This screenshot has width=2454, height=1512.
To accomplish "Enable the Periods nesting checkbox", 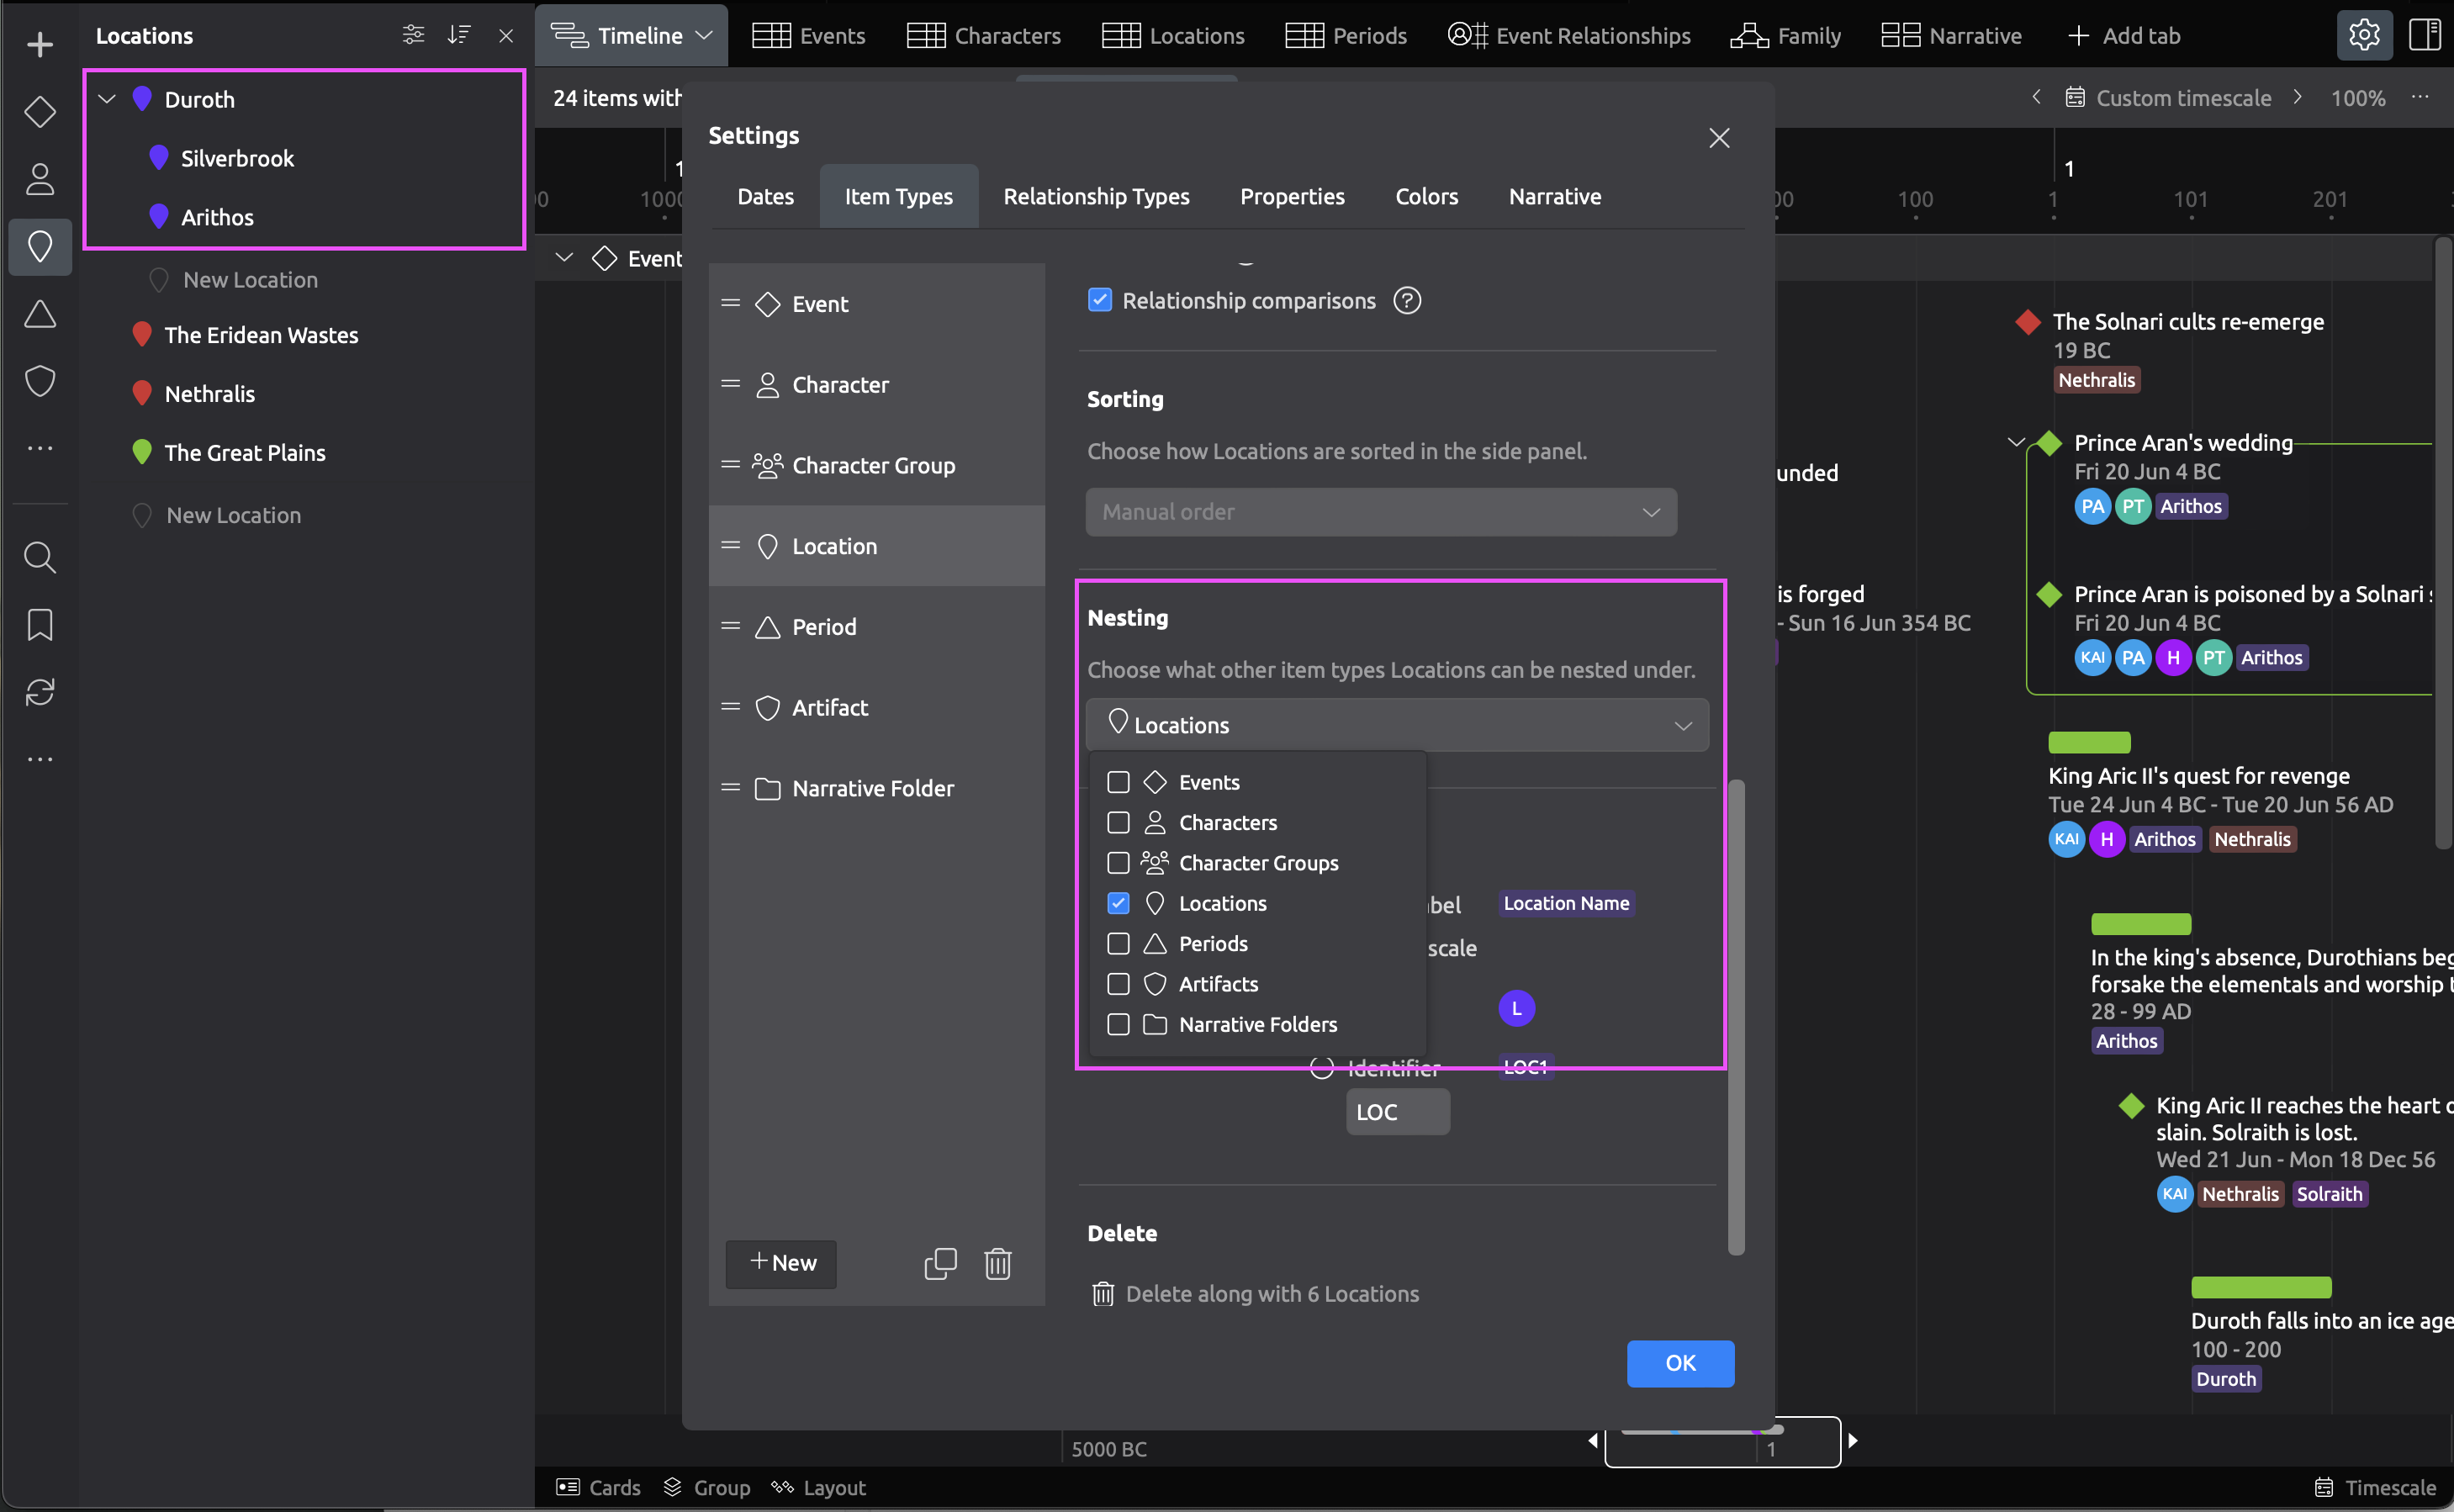I will pos(1118,944).
